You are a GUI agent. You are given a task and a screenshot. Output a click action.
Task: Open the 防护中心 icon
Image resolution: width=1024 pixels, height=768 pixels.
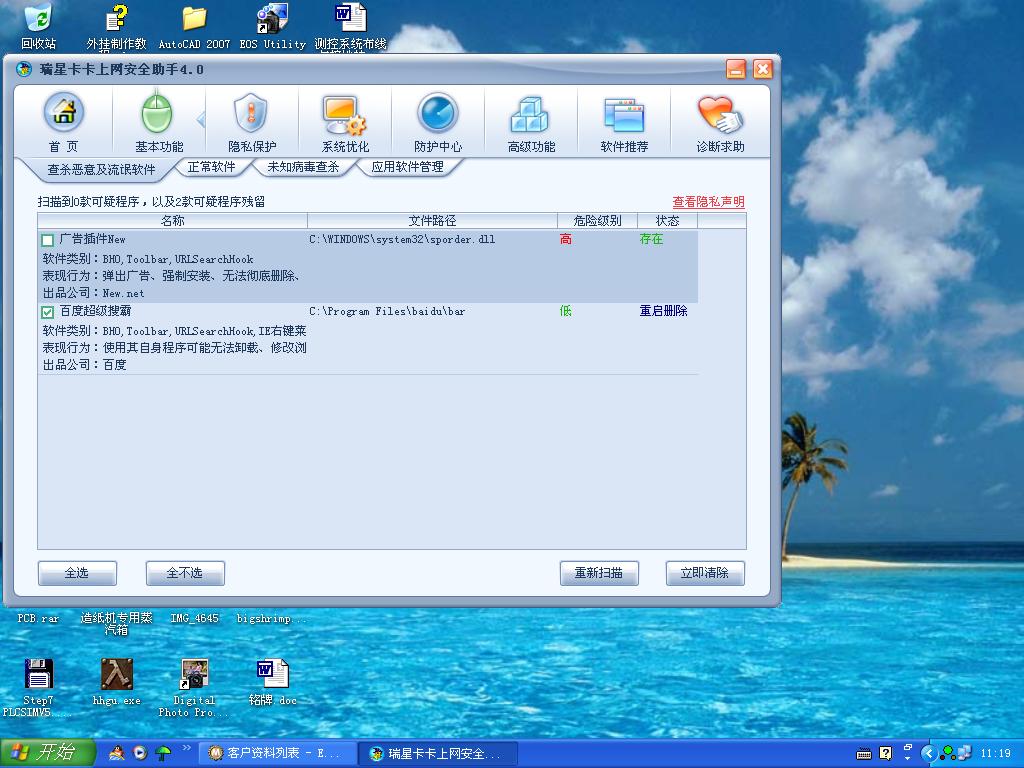438,114
